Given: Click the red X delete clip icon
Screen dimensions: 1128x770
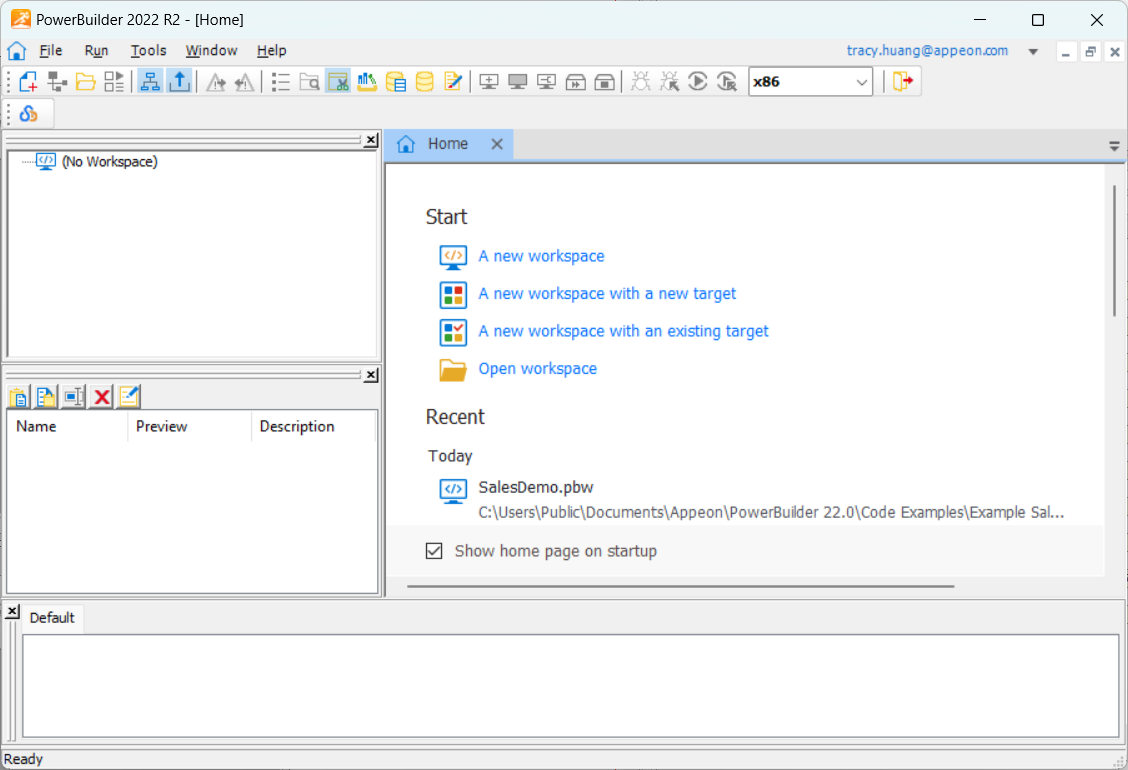Looking at the screenshot, I should coord(101,397).
